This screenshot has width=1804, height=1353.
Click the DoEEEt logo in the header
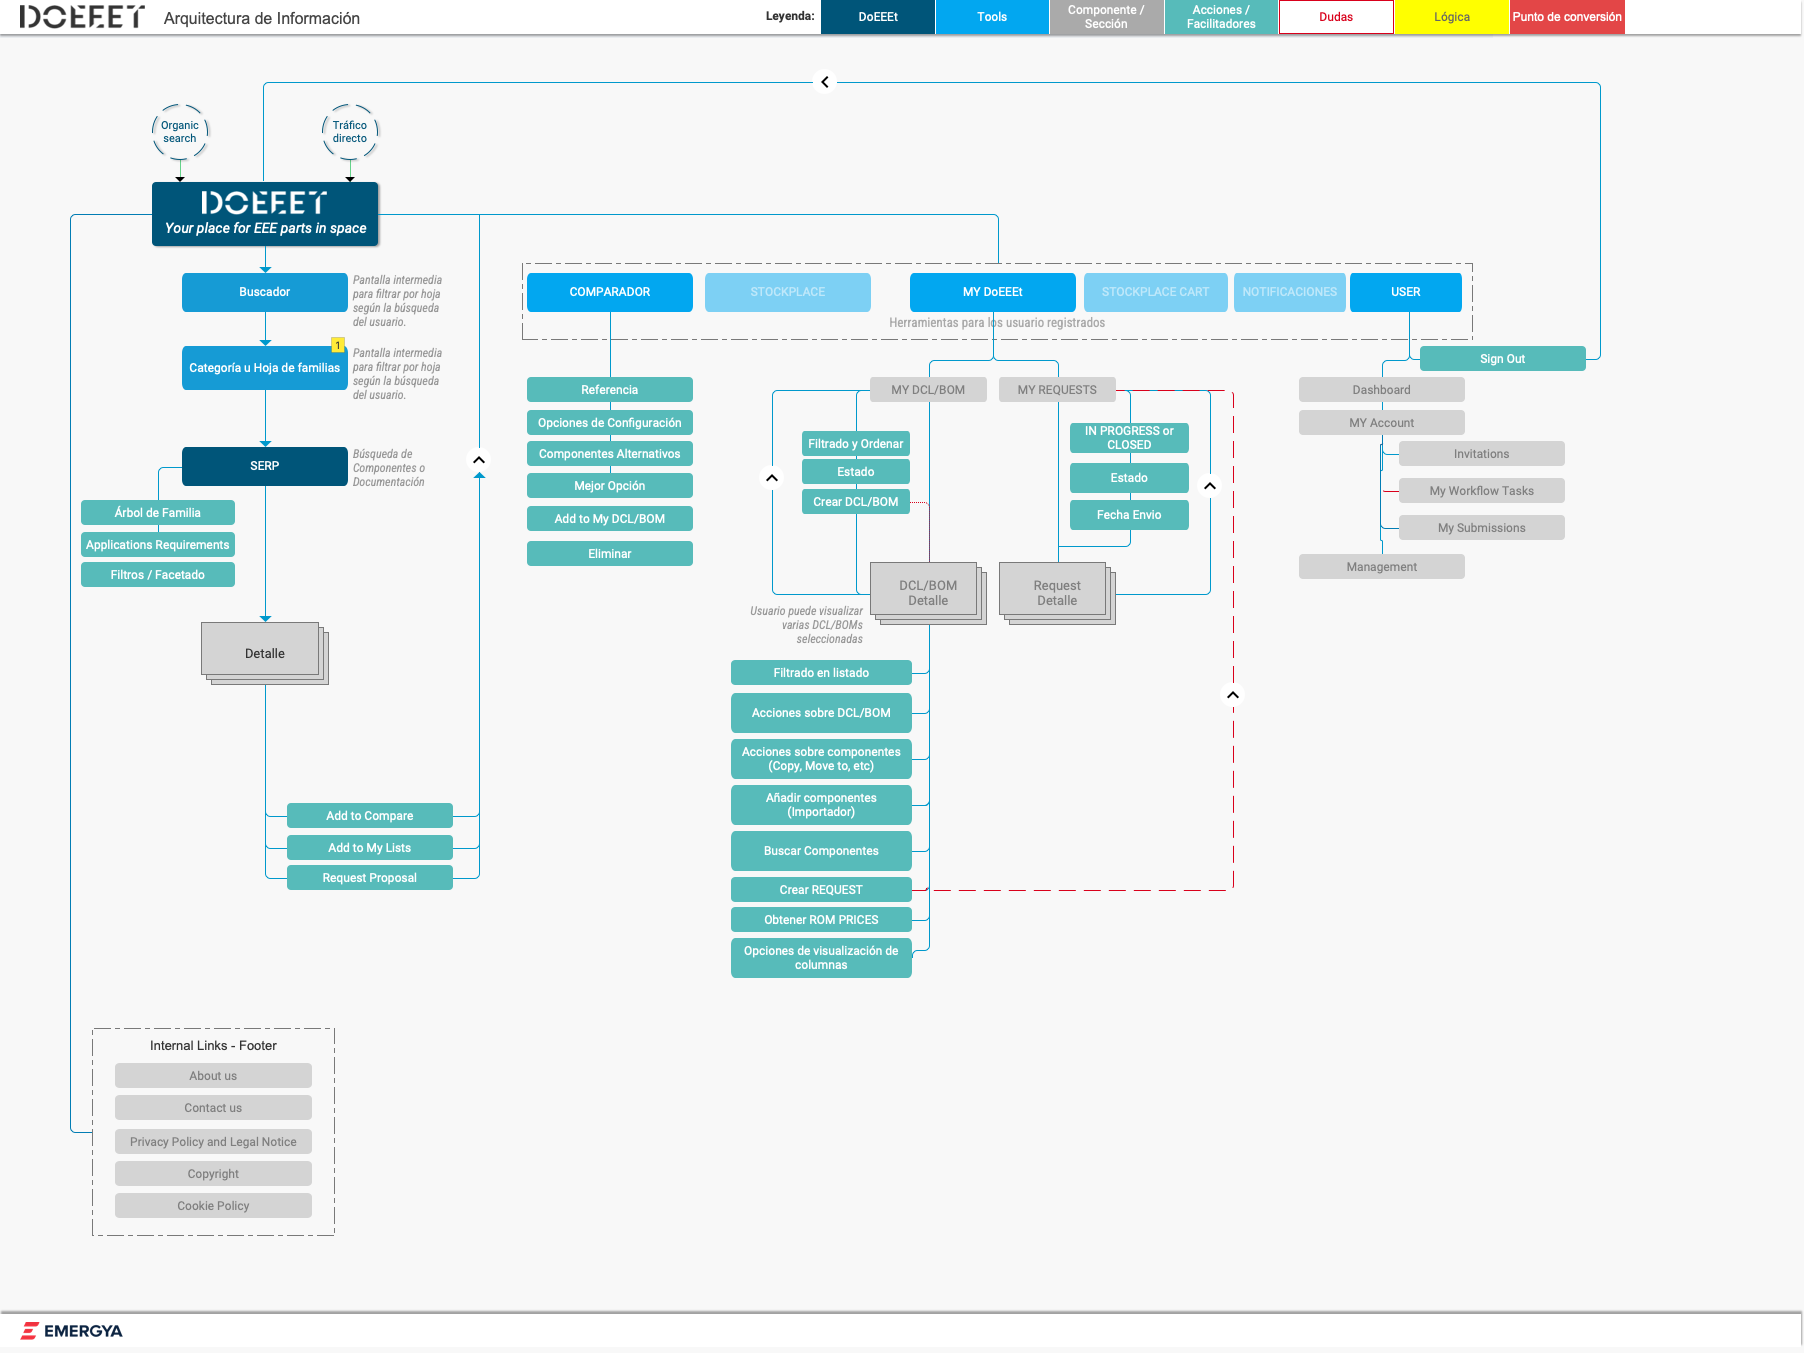tap(82, 17)
